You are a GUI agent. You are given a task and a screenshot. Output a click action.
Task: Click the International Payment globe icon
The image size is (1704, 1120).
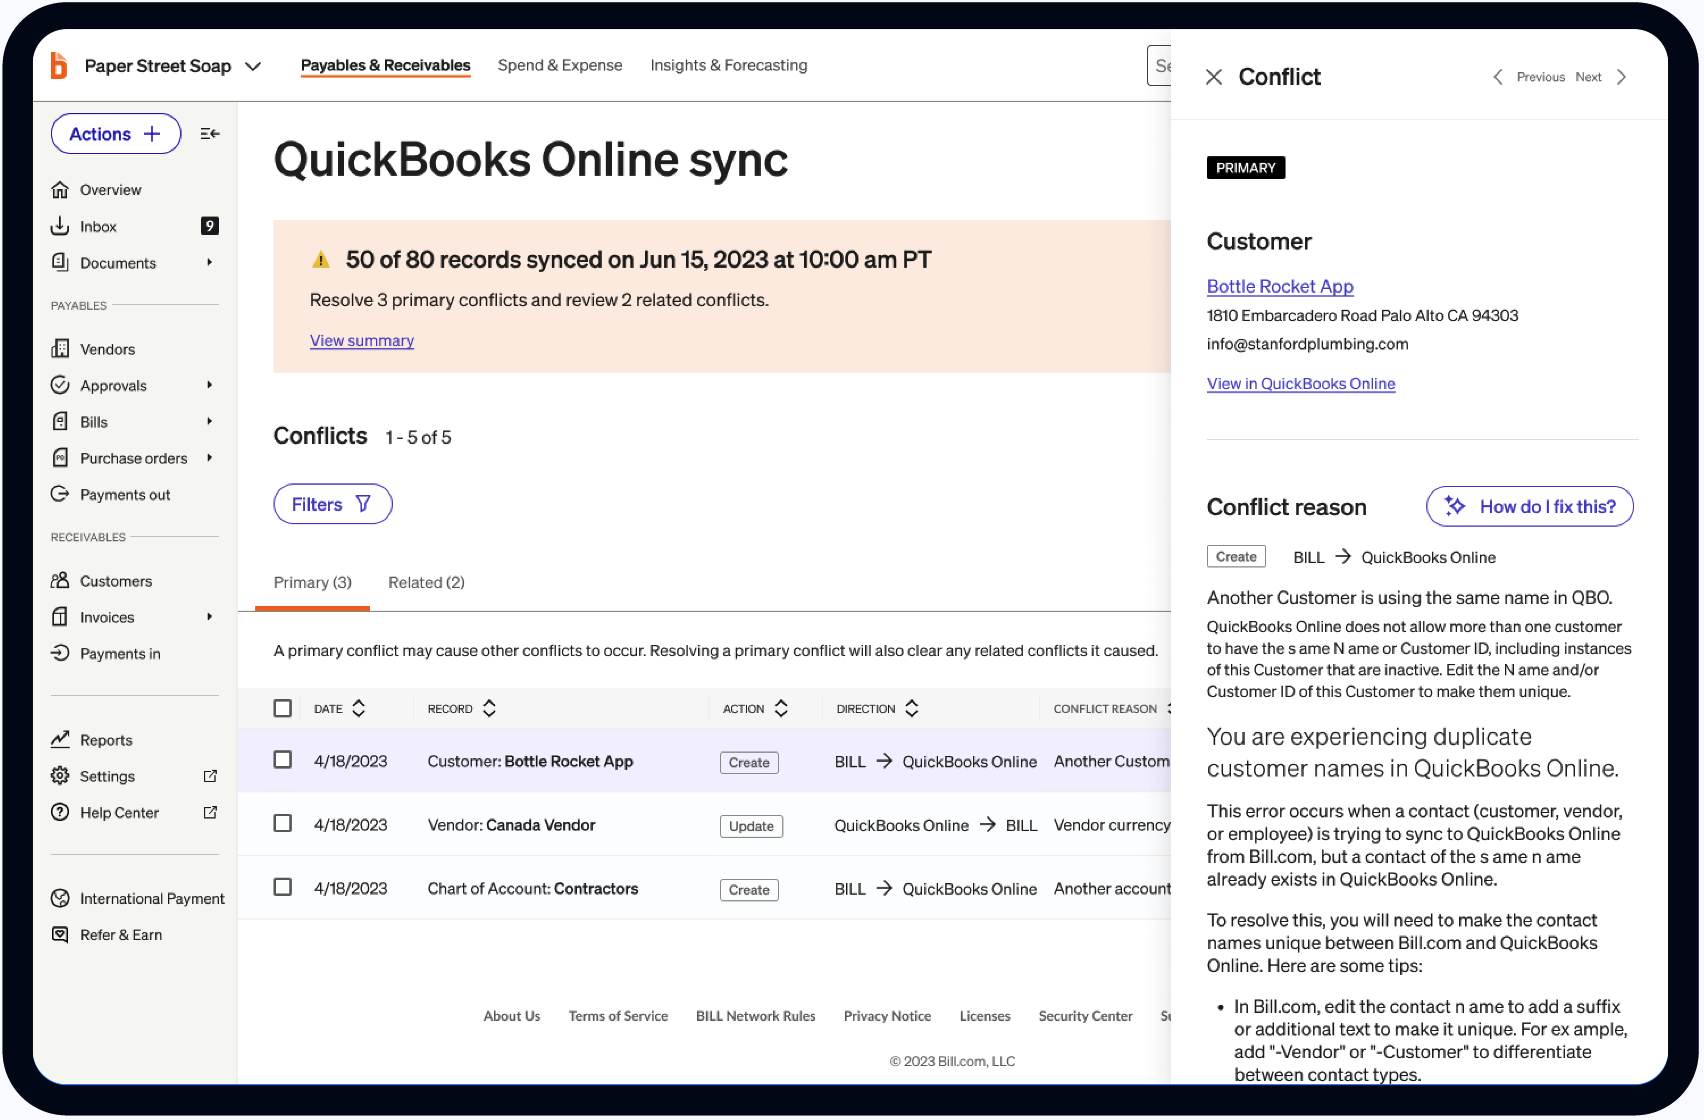click(x=60, y=898)
